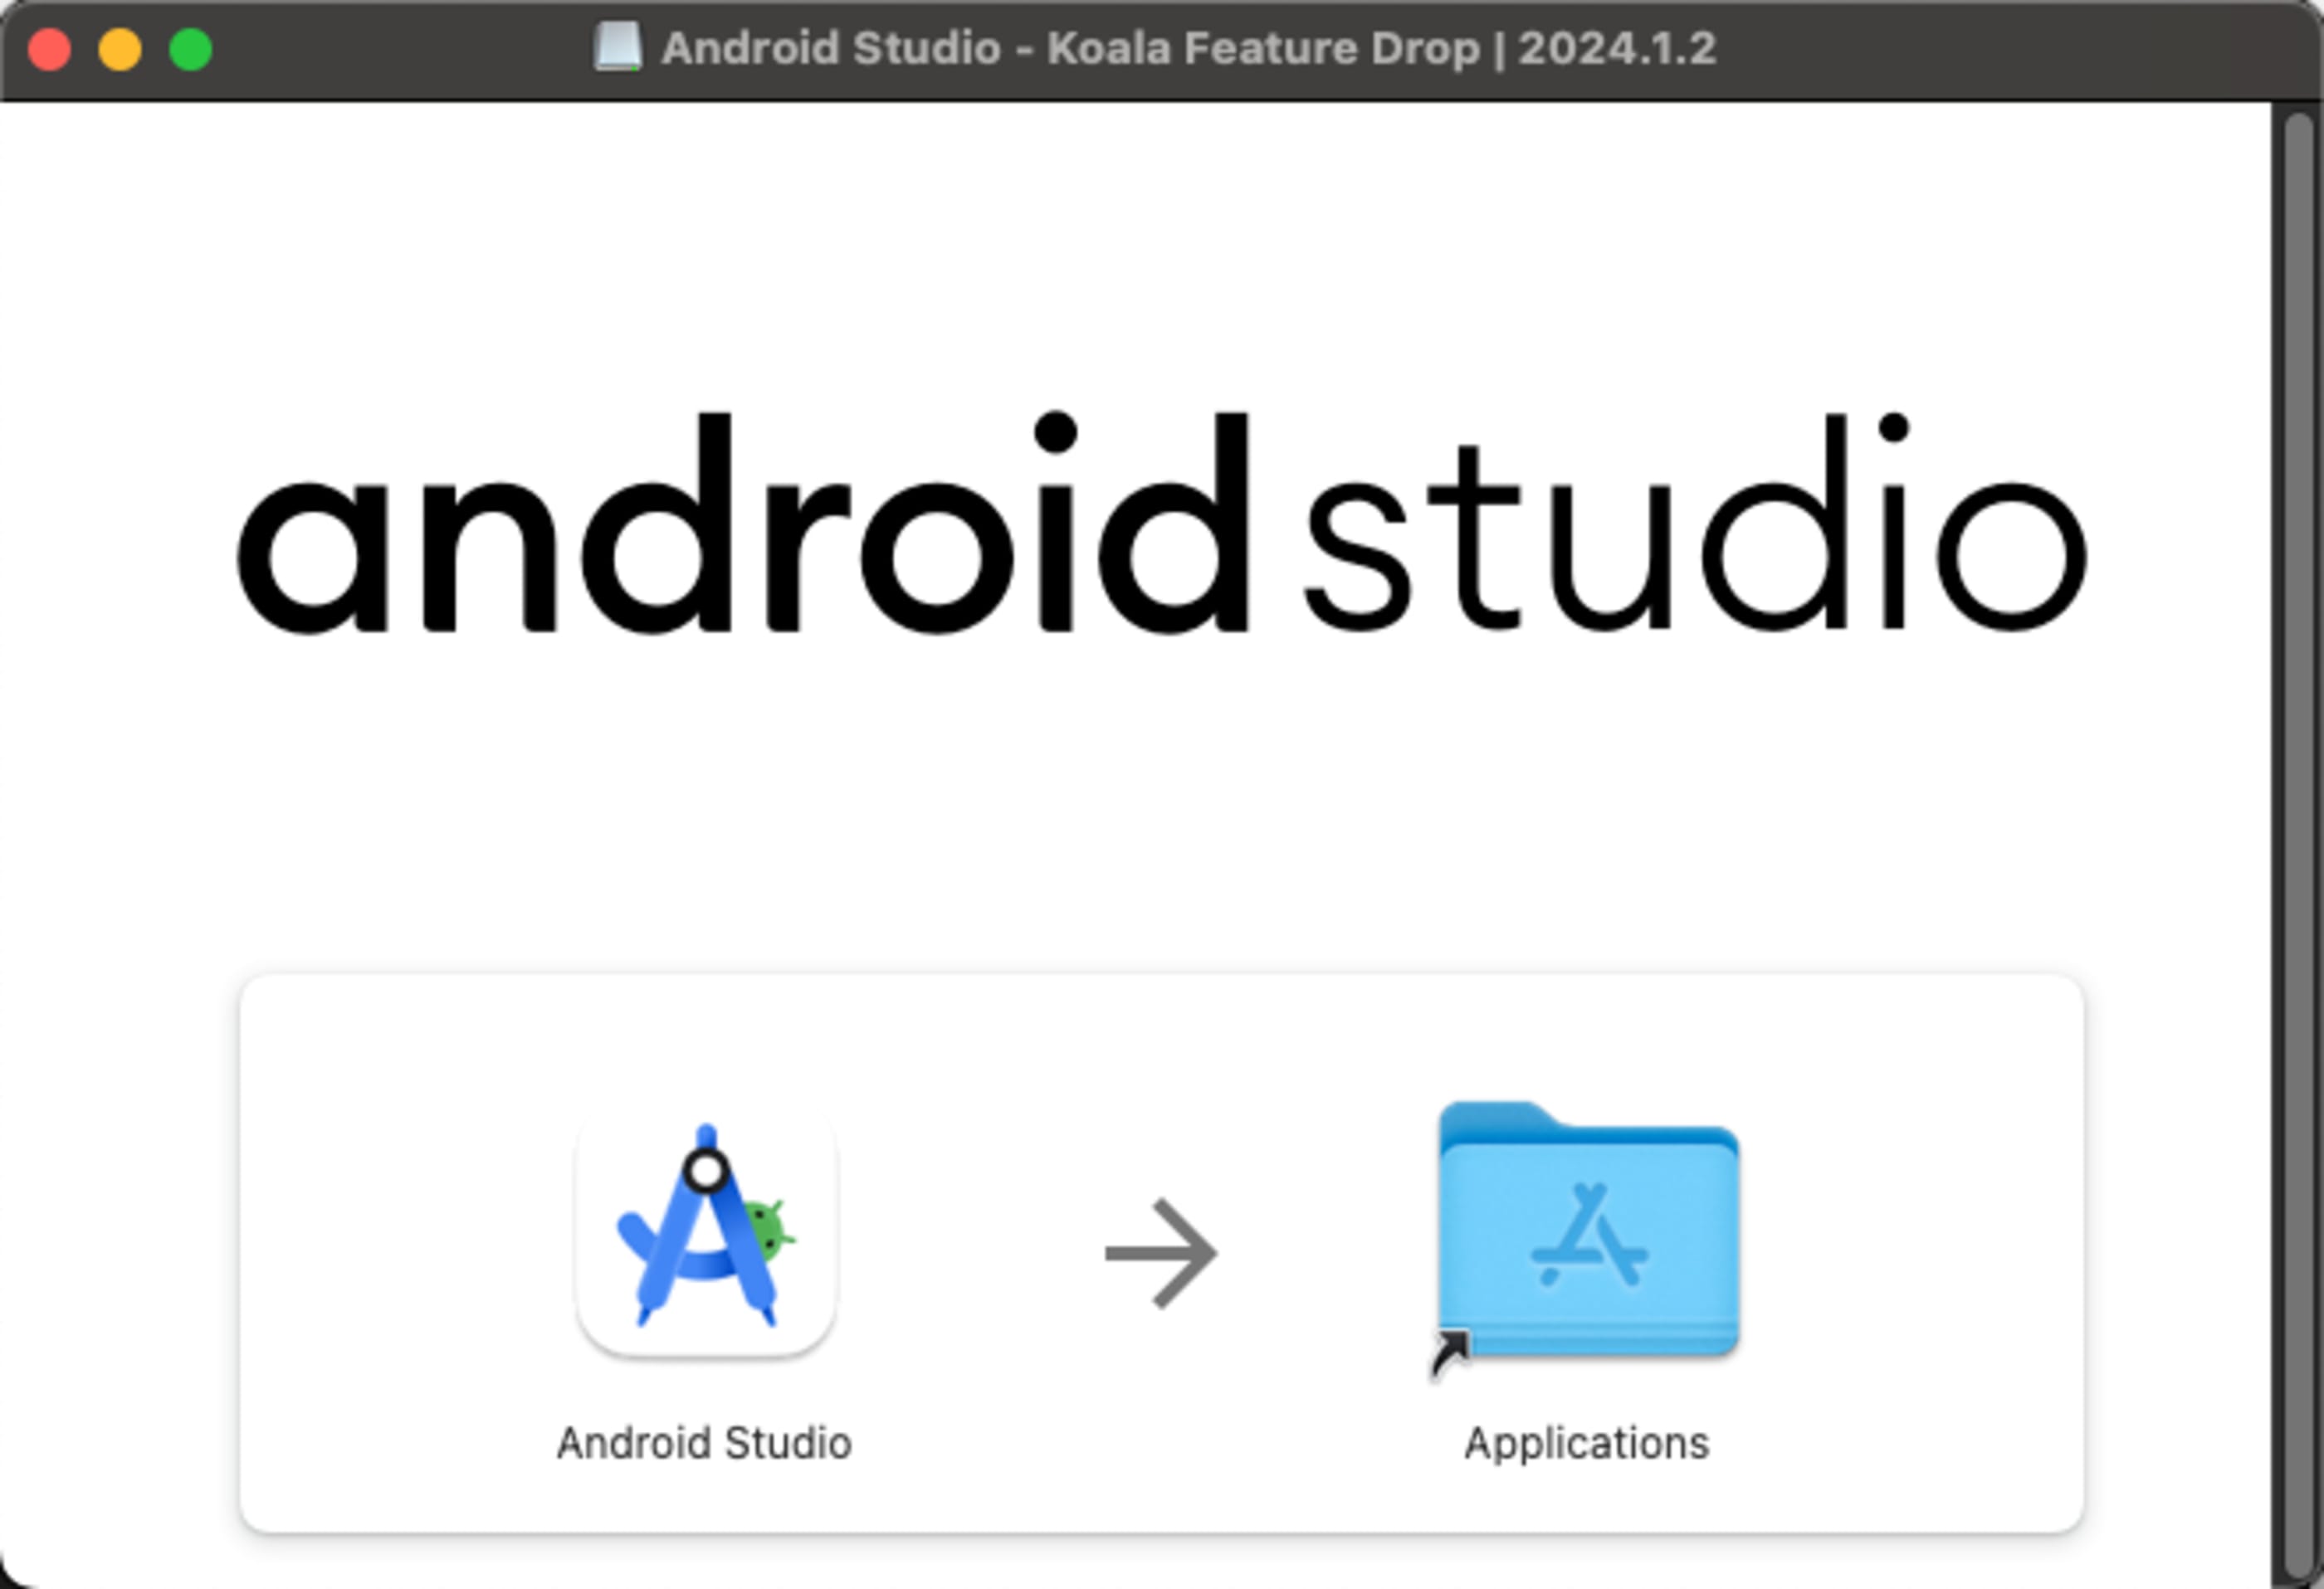Click the window title text 'Koala Feature Drop'
The width and height of the screenshot is (2324, 1589).
[x=1262, y=48]
